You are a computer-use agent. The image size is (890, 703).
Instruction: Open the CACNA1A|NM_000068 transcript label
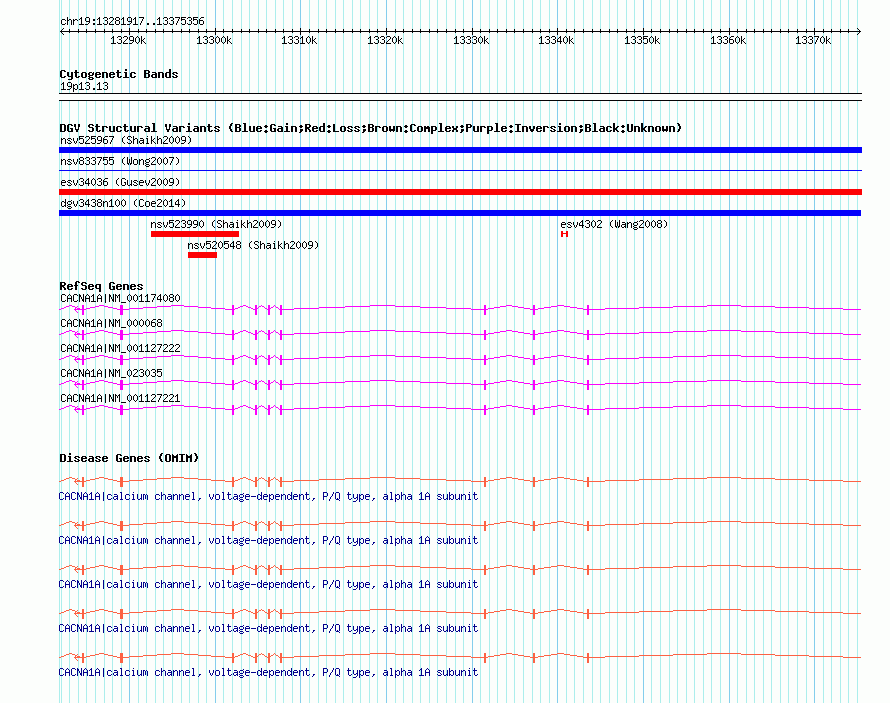point(111,323)
